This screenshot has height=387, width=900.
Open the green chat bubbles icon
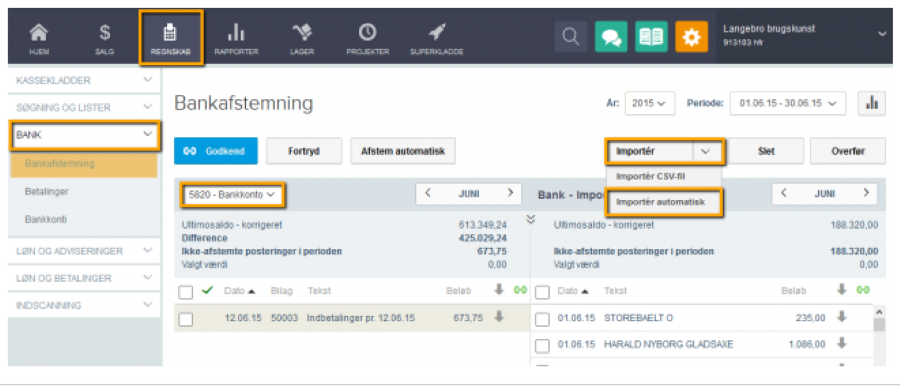click(611, 37)
